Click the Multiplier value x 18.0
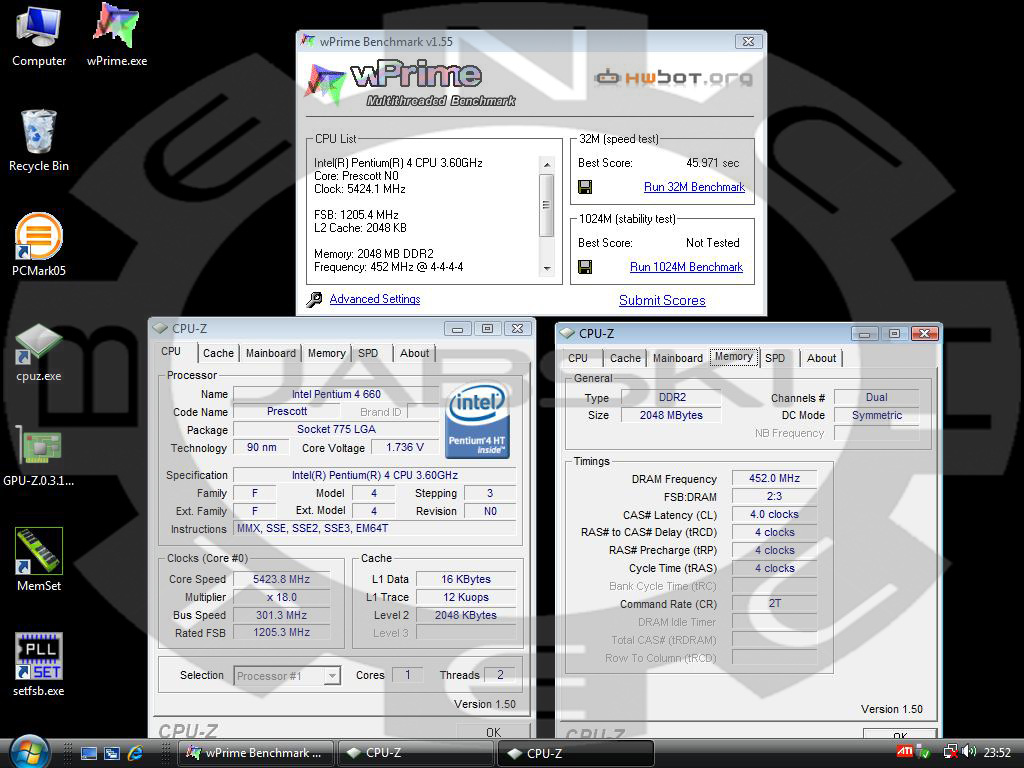Viewport: 1024px width, 768px height. (x=281, y=598)
